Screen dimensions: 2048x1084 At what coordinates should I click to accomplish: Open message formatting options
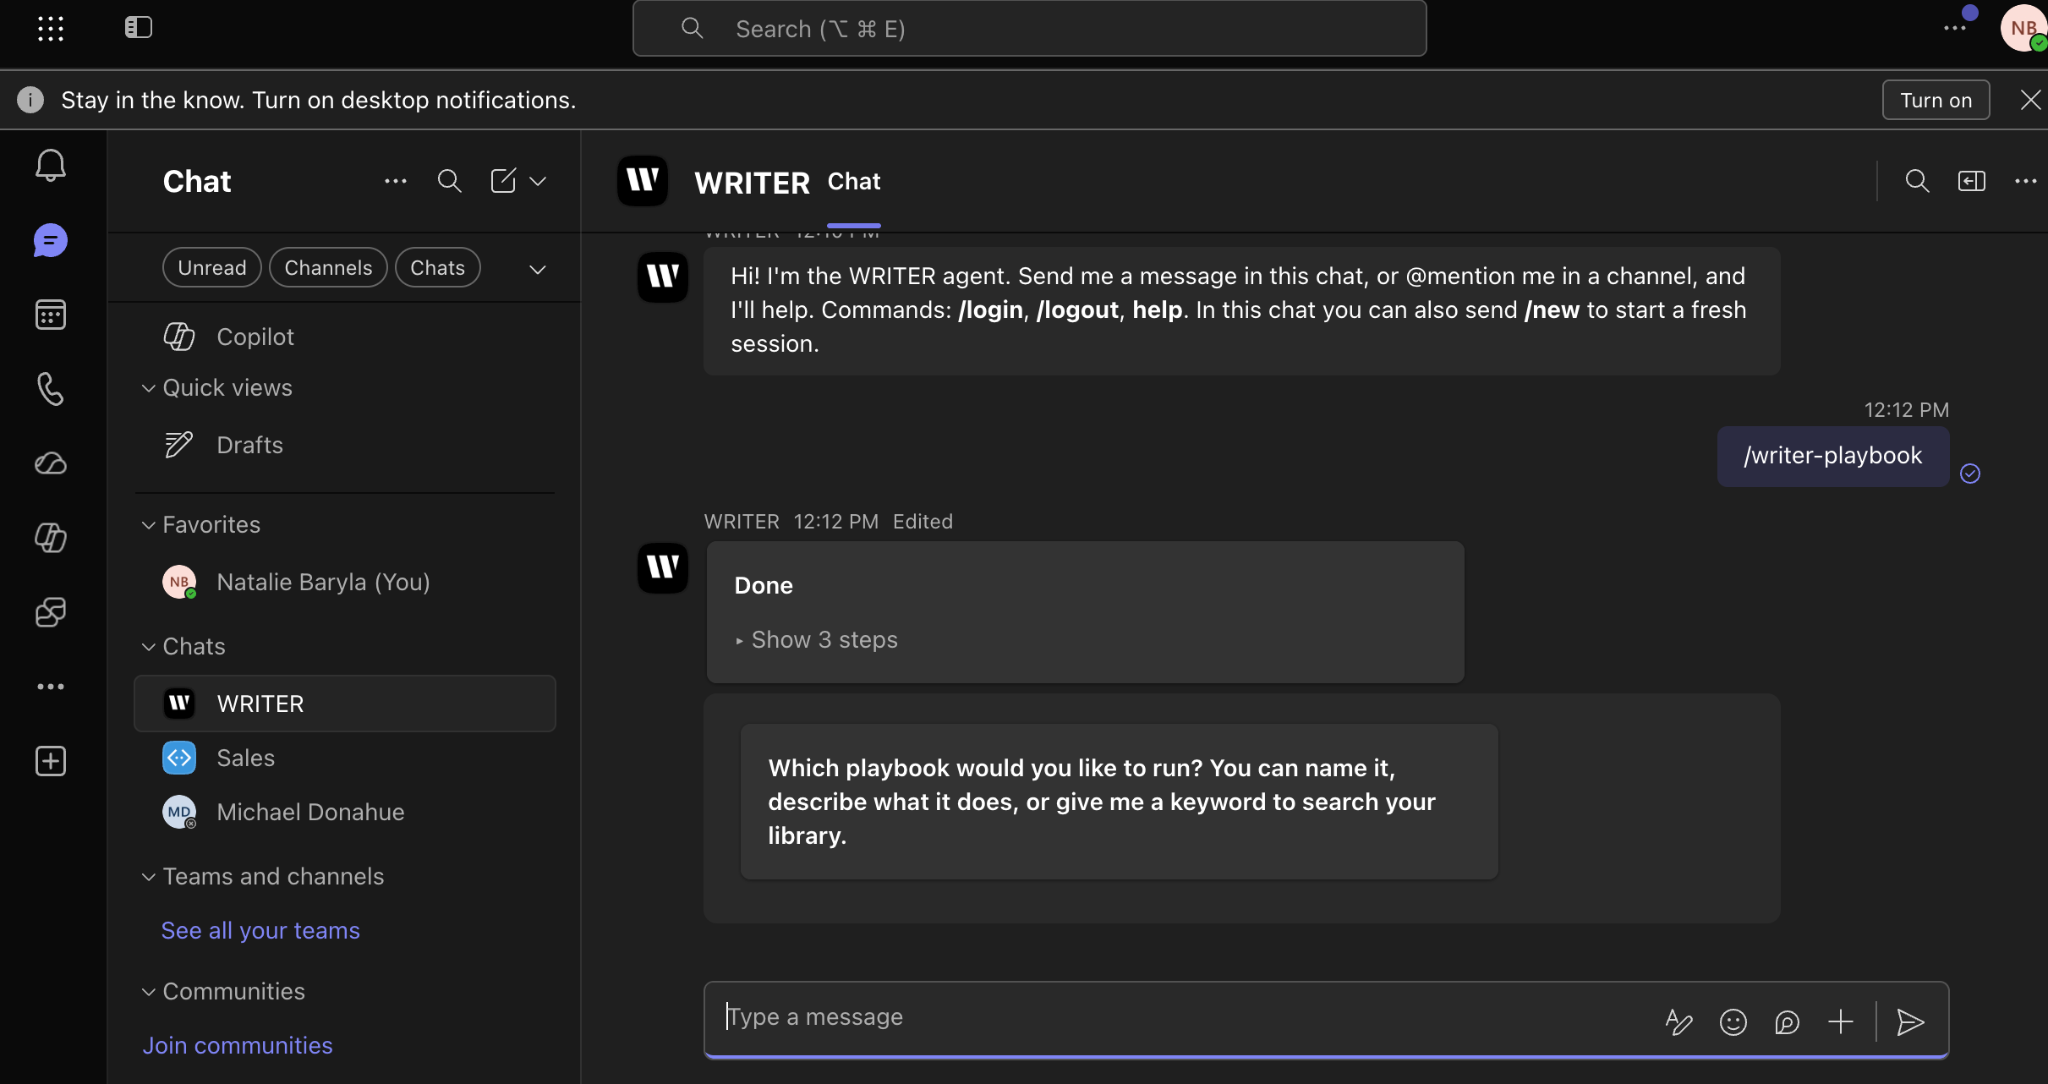tap(1679, 1022)
